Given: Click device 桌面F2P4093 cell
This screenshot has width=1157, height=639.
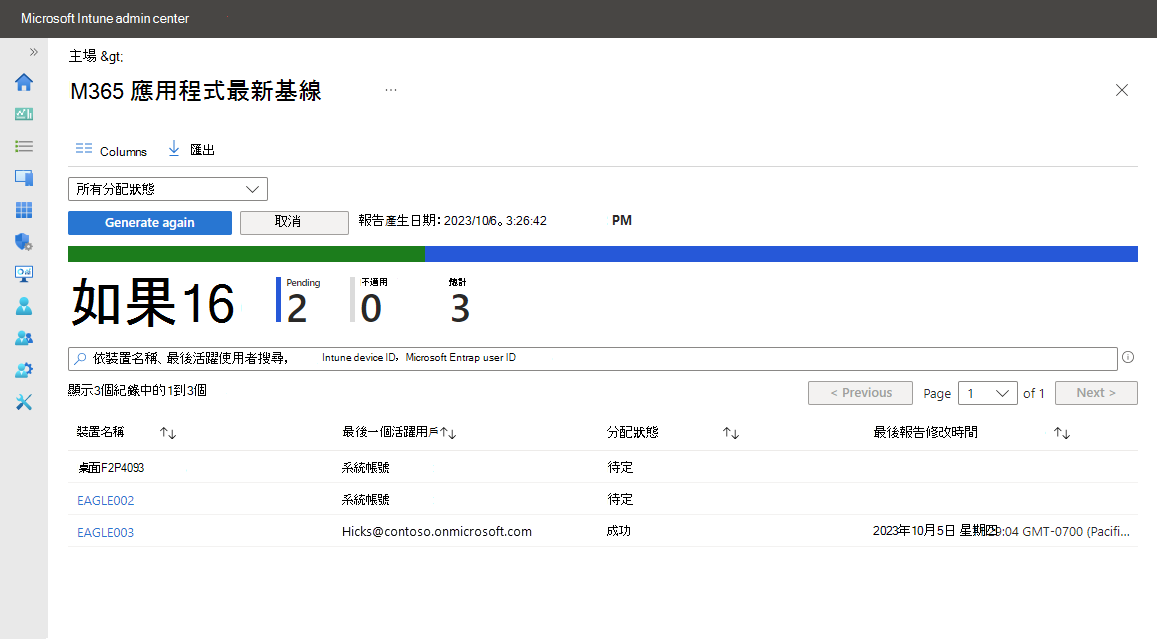Looking at the screenshot, I should coord(111,468).
